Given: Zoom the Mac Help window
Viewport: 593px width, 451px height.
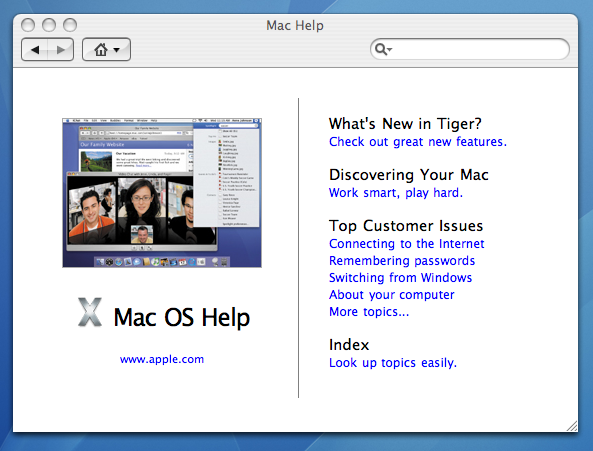Looking at the screenshot, I should (x=70, y=25).
